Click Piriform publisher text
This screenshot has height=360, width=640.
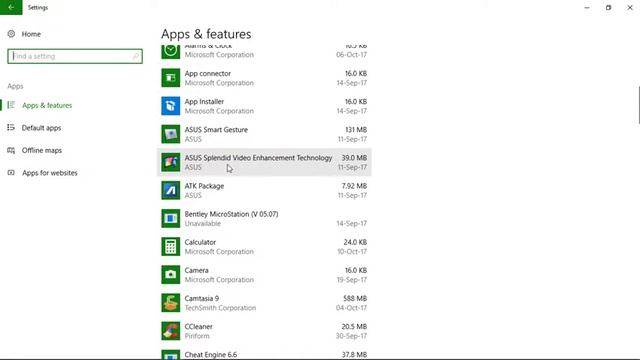pos(197,336)
